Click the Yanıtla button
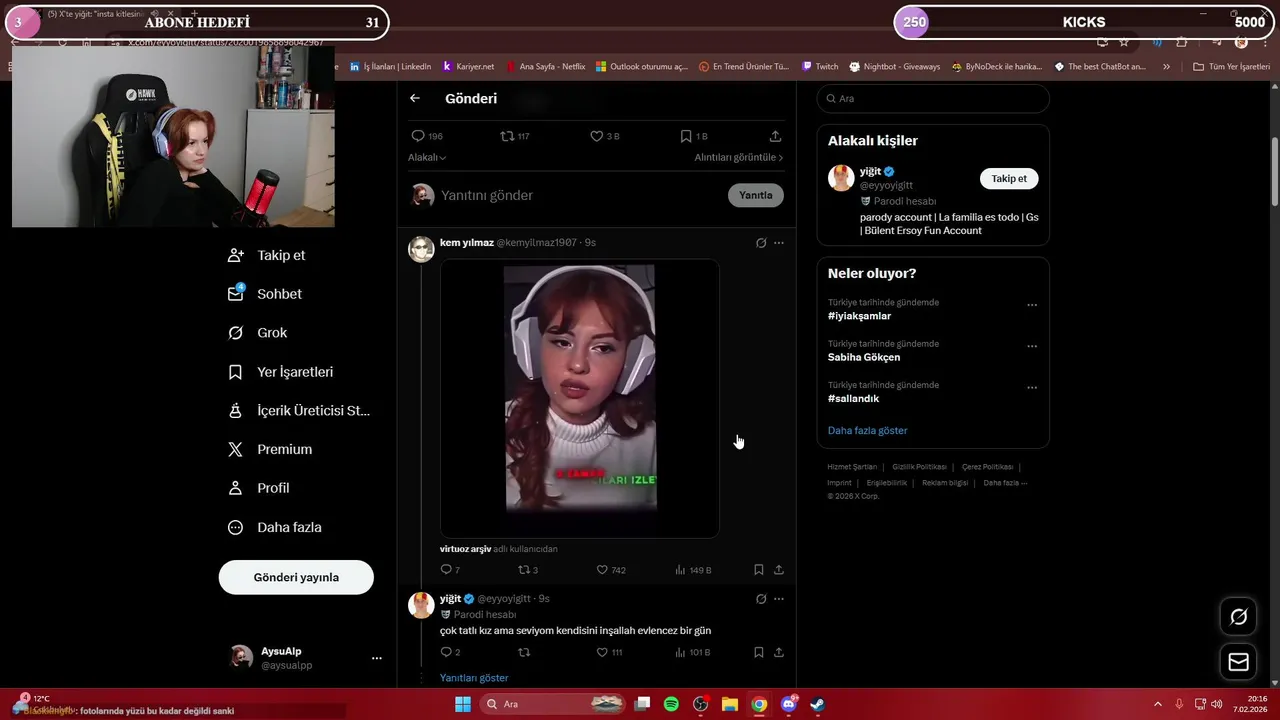This screenshot has width=1280, height=720. [x=755, y=195]
